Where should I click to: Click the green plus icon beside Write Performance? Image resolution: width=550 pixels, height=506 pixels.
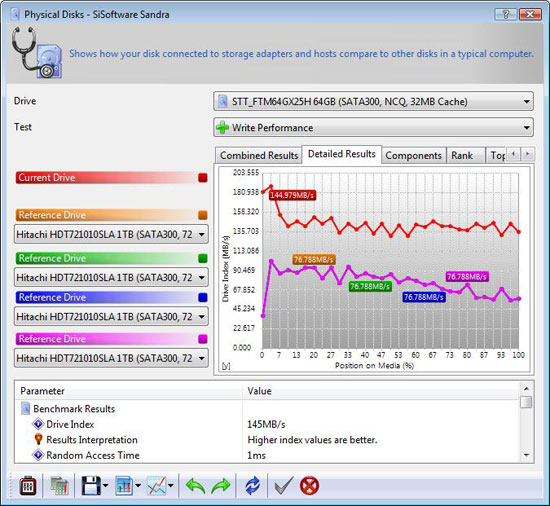tap(222, 127)
